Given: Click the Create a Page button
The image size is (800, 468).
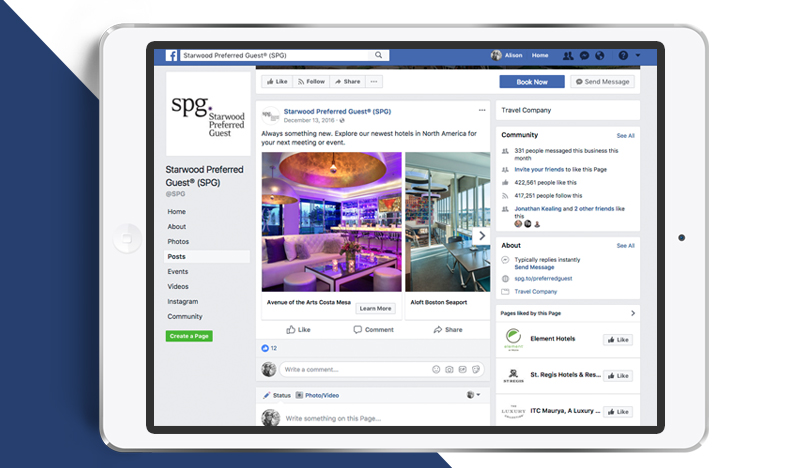Looking at the screenshot, I should pos(189,336).
